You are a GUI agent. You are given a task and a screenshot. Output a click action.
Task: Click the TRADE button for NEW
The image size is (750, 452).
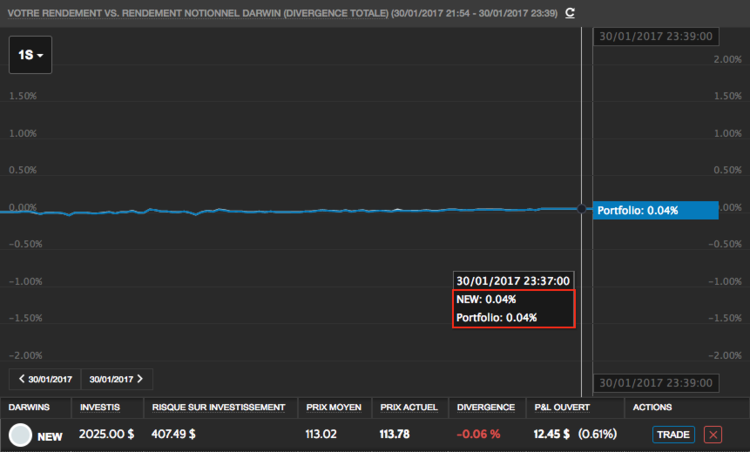pyautogui.click(x=673, y=434)
